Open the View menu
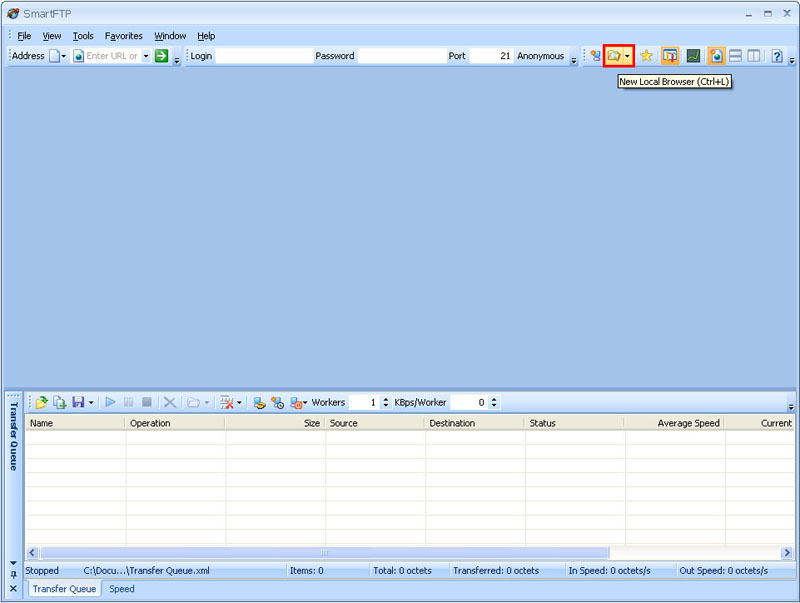The width and height of the screenshot is (800, 603). pos(52,36)
